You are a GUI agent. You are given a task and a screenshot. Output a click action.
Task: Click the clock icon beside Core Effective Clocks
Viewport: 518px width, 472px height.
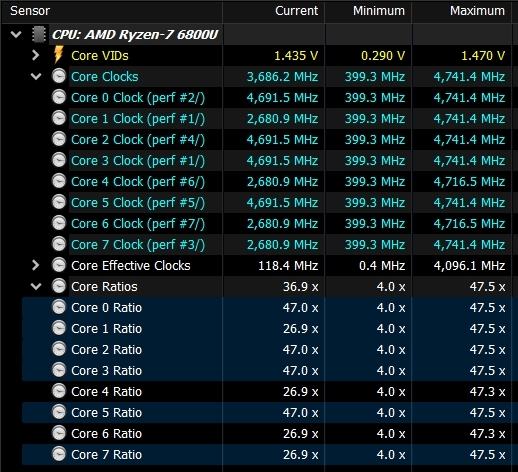59,265
